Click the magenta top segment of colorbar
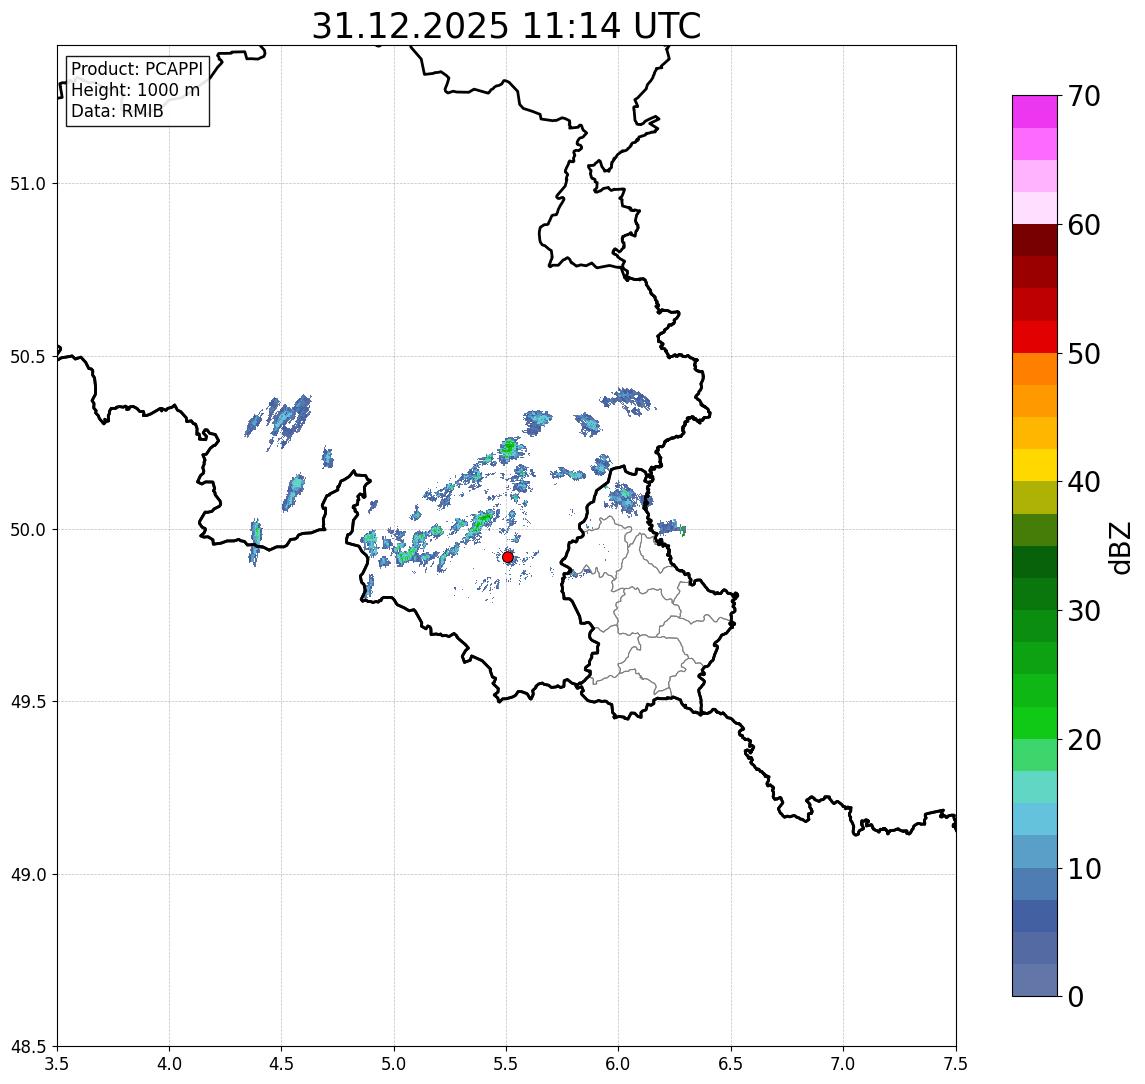 pyautogui.click(x=1035, y=112)
